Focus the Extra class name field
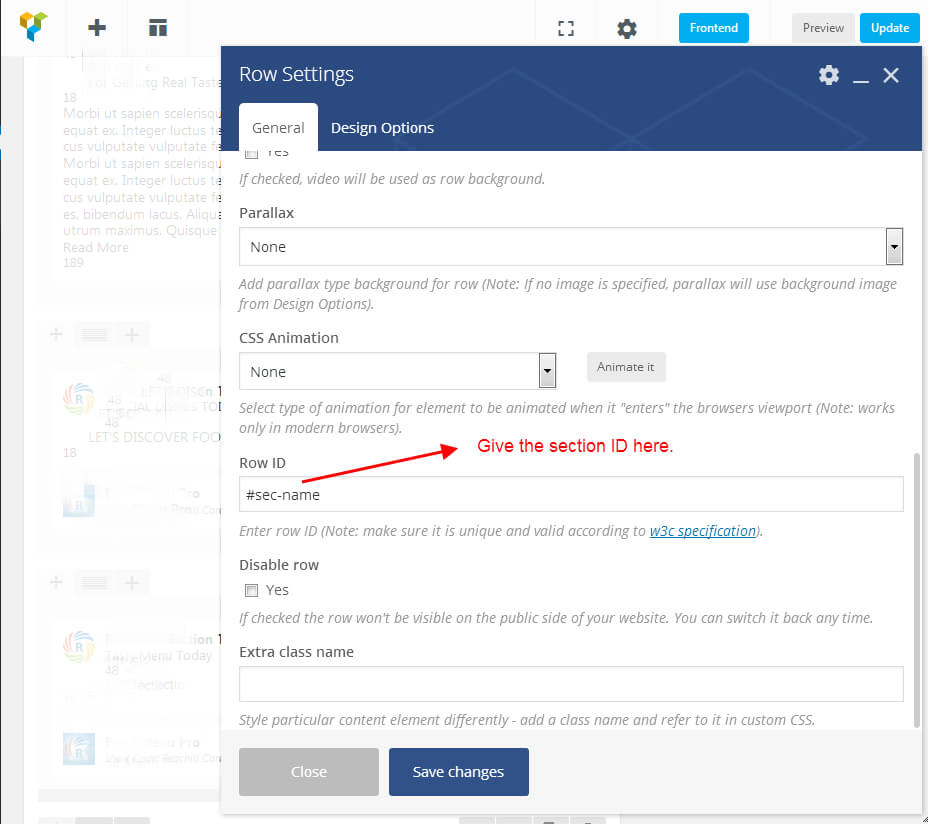This screenshot has height=824, width=928. 571,684
